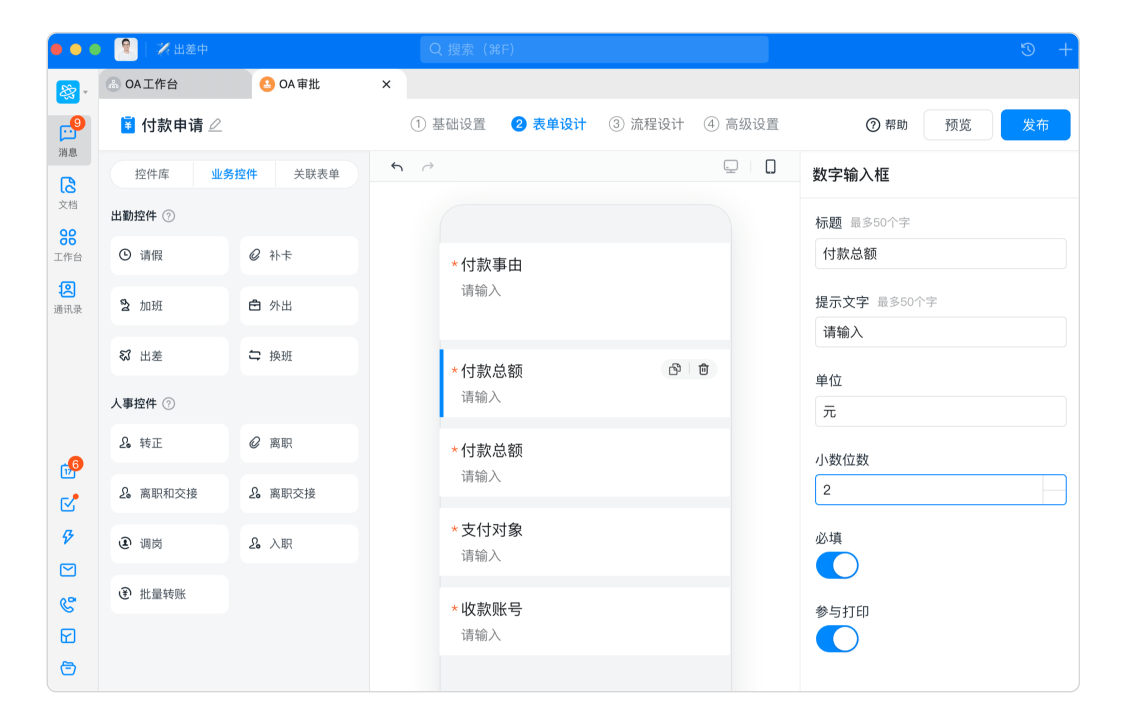This screenshot has width=1125, height=726.
Task: Click the undo arrow in canvas toolbar
Action: (397, 167)
